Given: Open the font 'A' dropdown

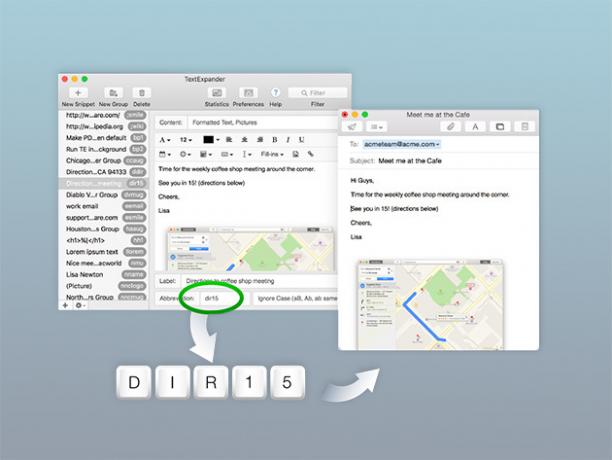Looking at the screenshot, I should tap(165, 140).
